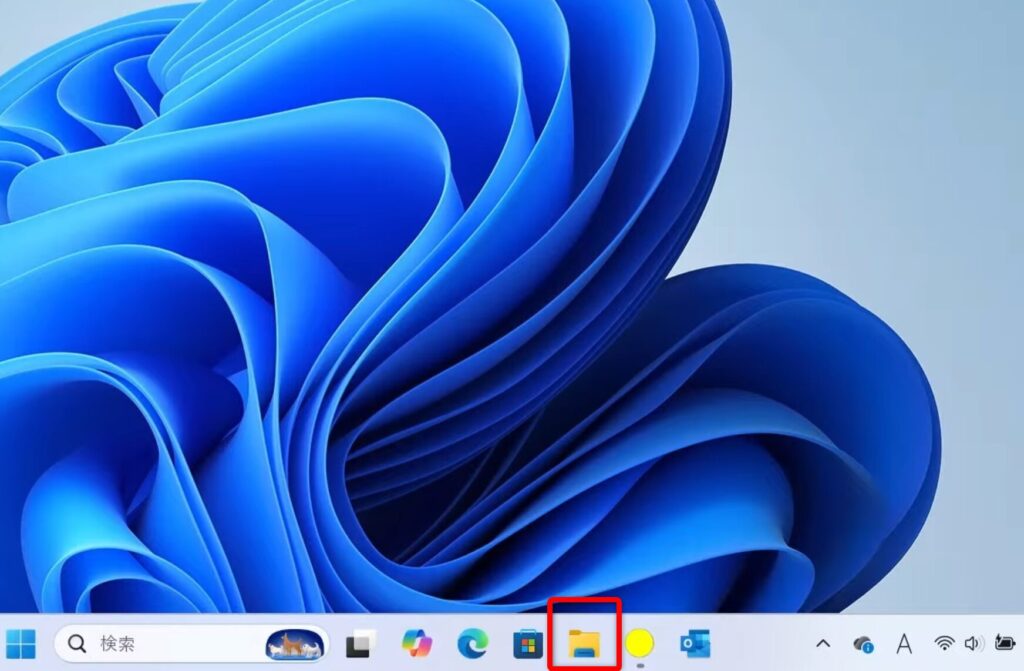Click the magnifying glass search icon
The height and width of the screenshot is (671, 1024).
tap(77, 643)
